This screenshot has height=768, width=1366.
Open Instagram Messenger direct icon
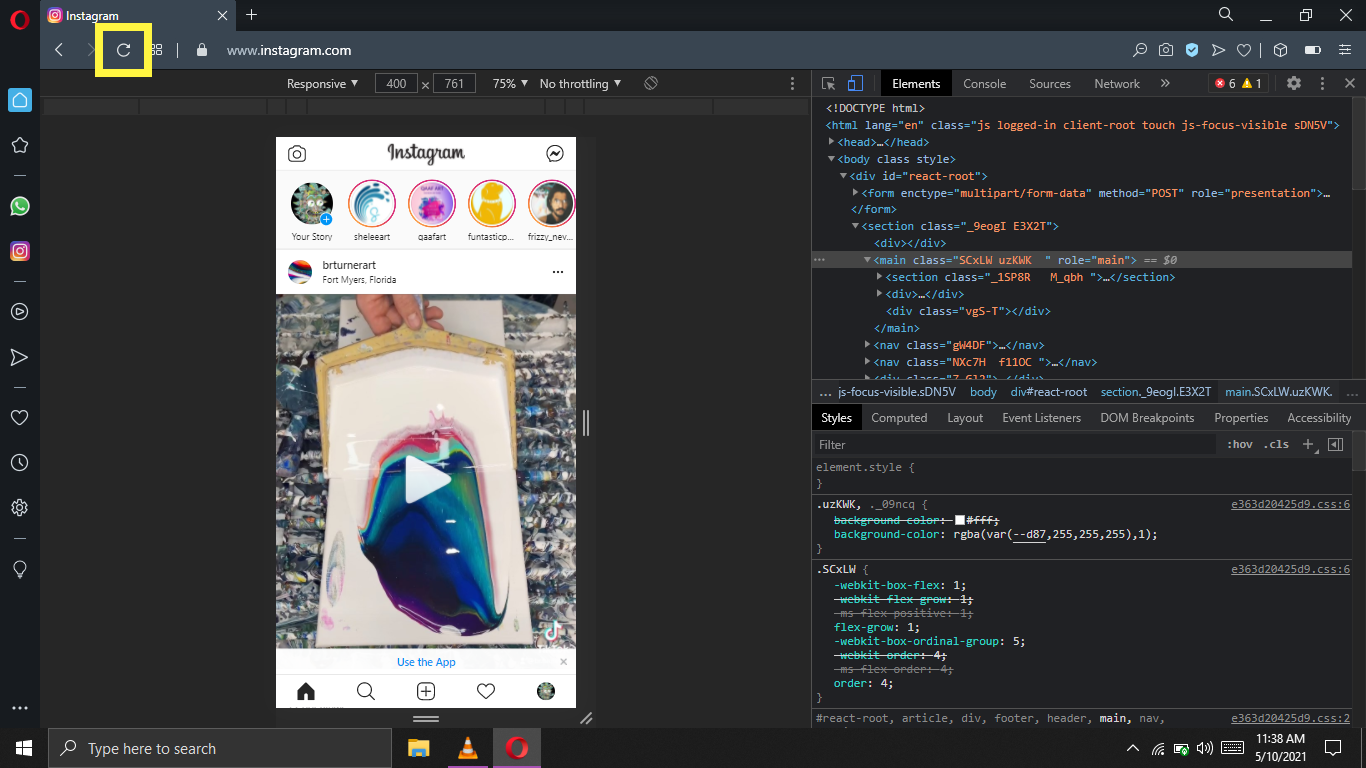[555, 154]
